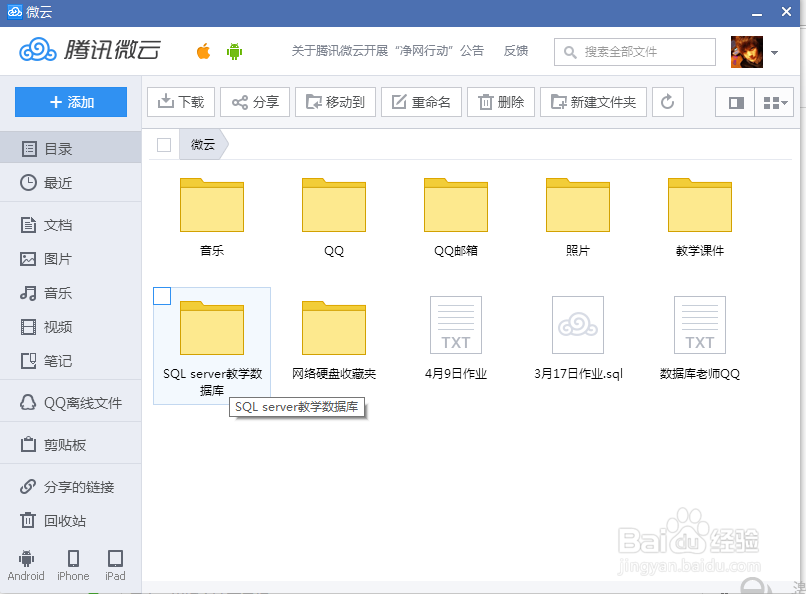The image size is (806, 594).
Task: Click the 移动到 move-to toolbar button
Action: click(x=335, y=102)
